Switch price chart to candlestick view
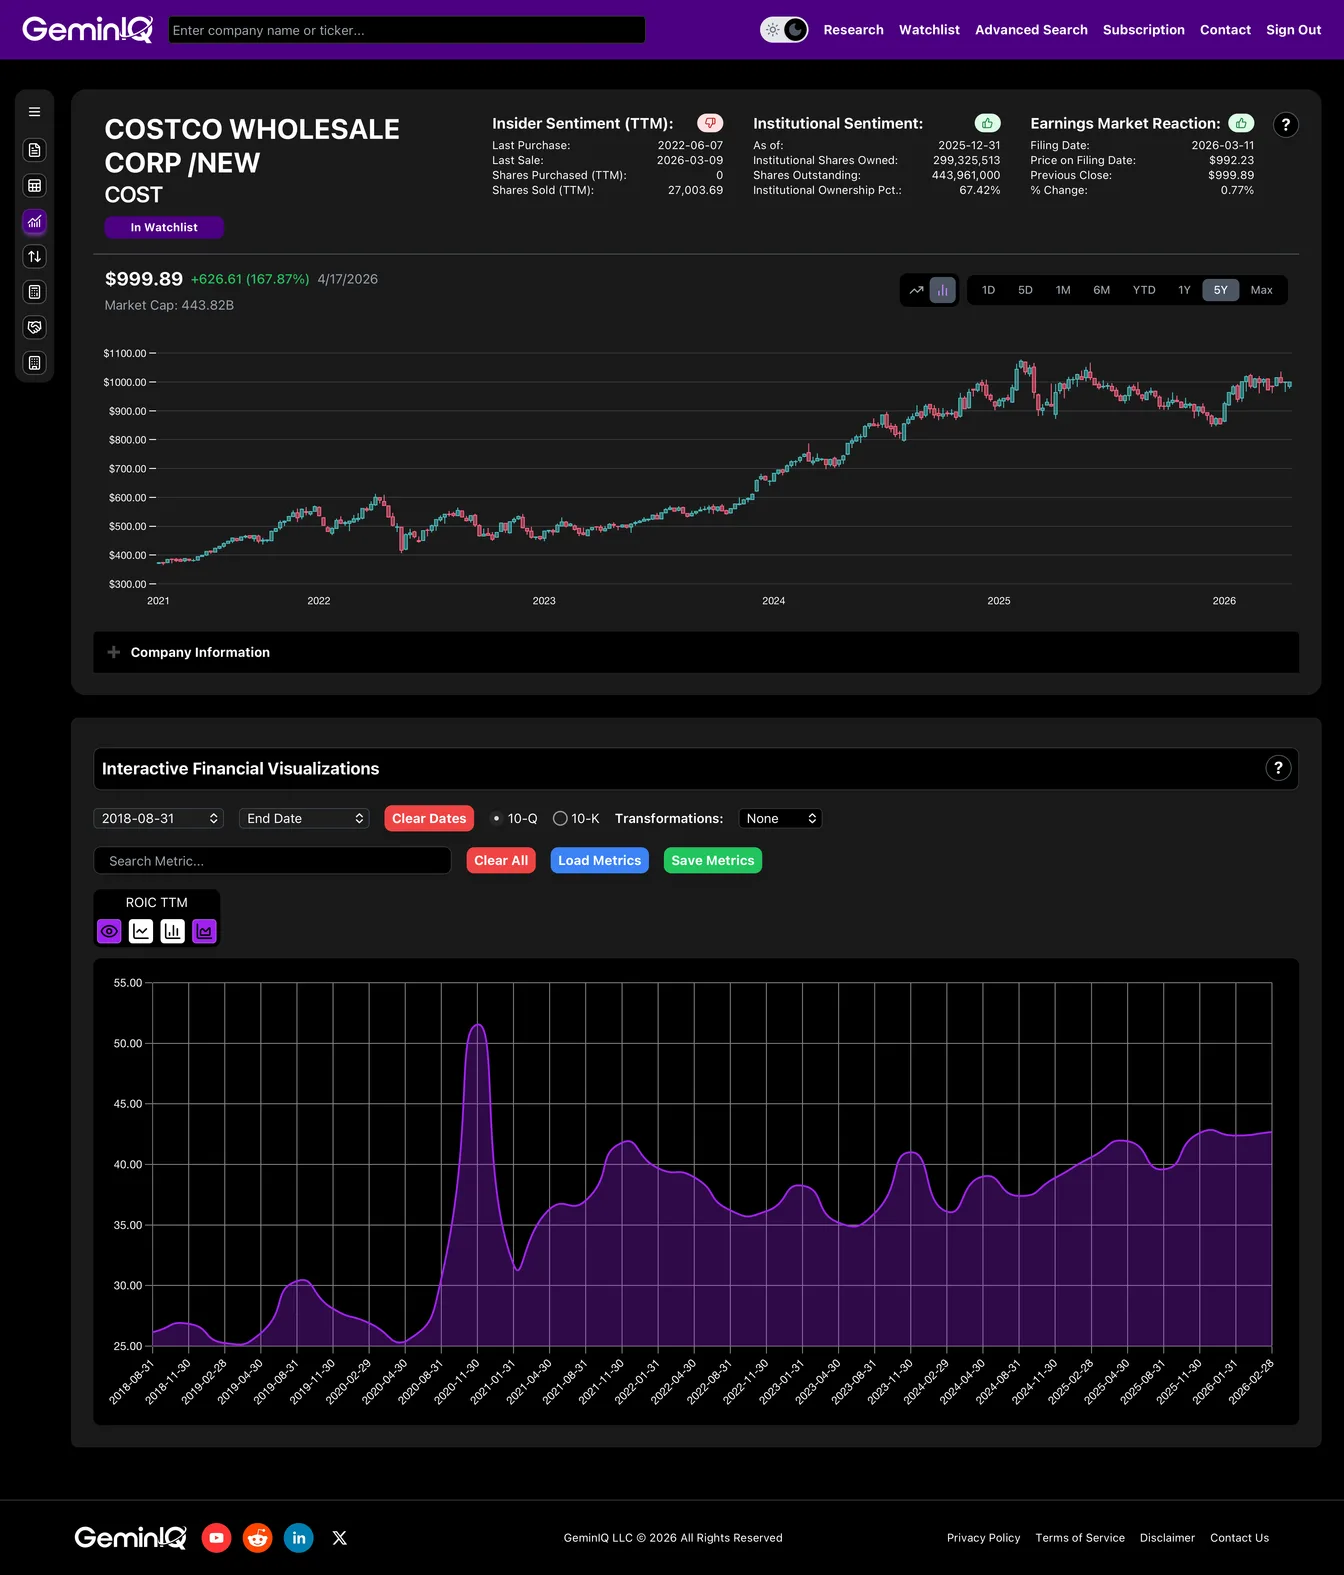The height and width of the screenshot is (1575, 1344). [942, 290]
